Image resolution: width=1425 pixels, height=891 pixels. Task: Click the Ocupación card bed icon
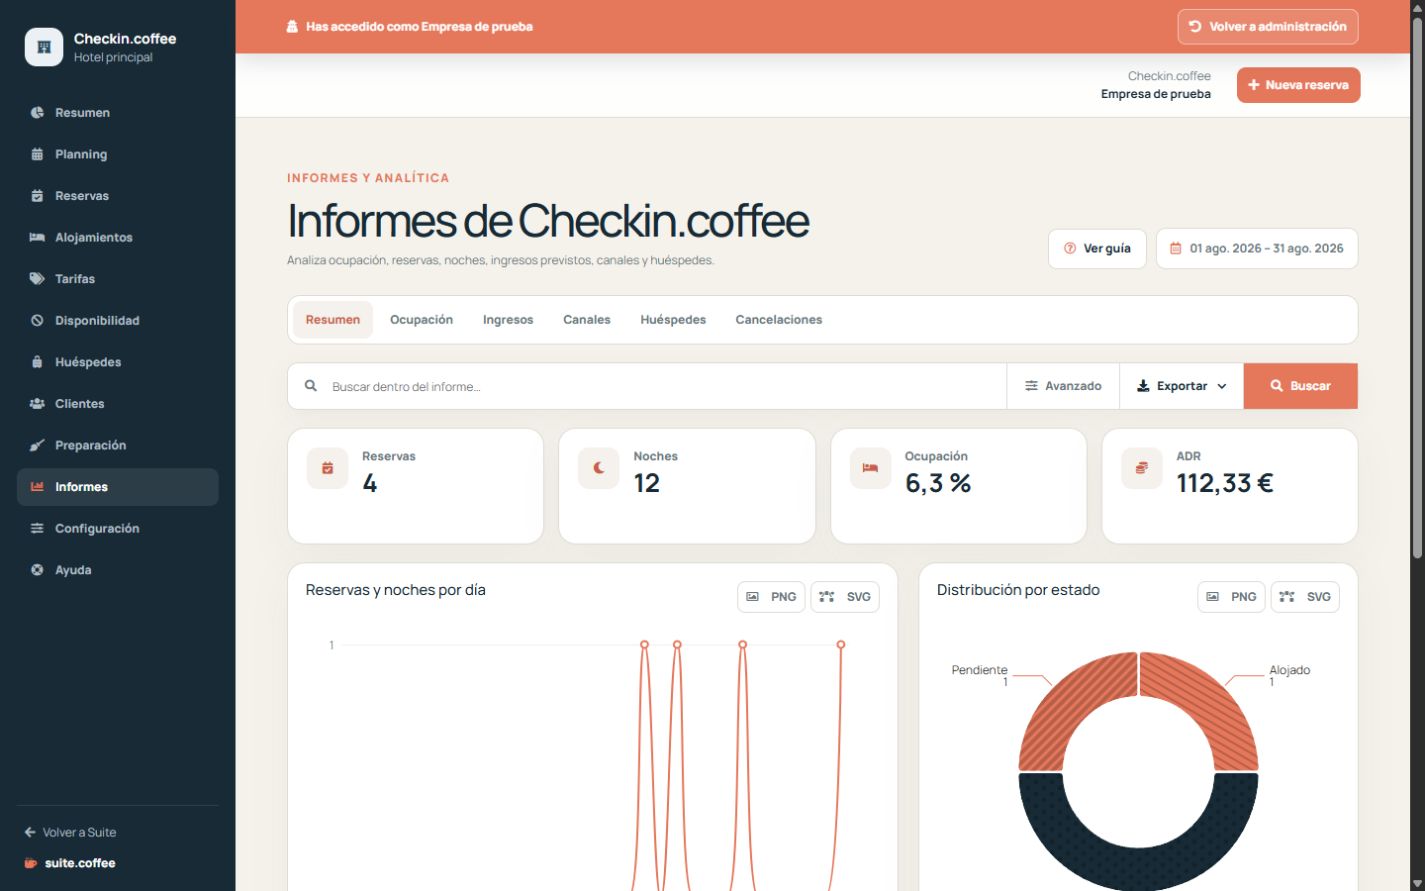[870, 468]
